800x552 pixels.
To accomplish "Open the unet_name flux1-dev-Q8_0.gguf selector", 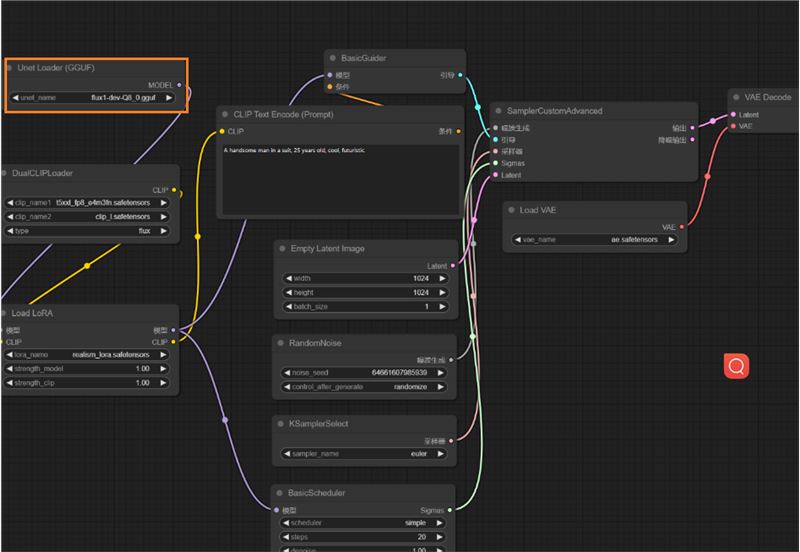I will click(92, 97).
